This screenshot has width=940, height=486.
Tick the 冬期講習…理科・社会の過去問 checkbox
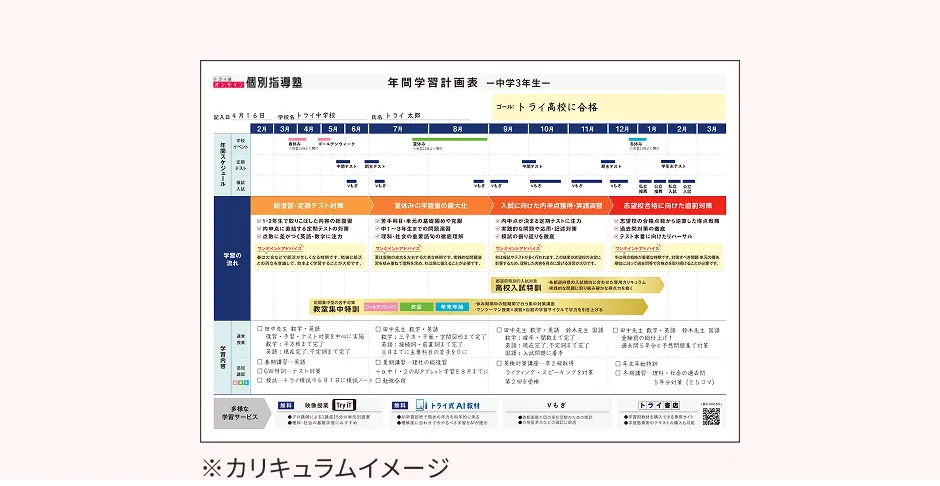[617, 373]
